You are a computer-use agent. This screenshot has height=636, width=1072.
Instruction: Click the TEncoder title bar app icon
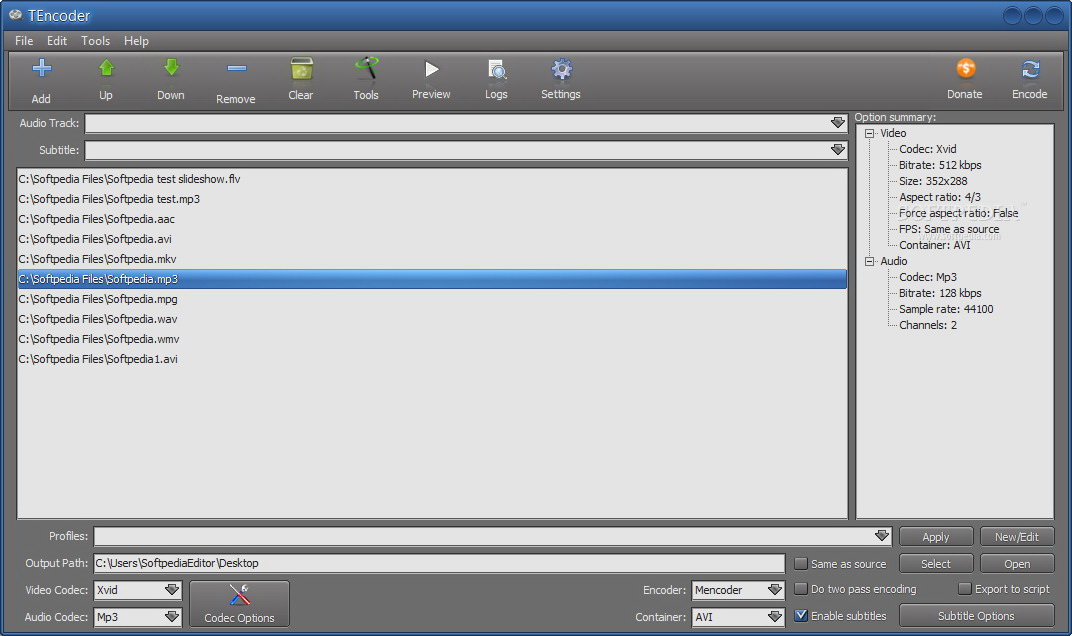[15, 15]
